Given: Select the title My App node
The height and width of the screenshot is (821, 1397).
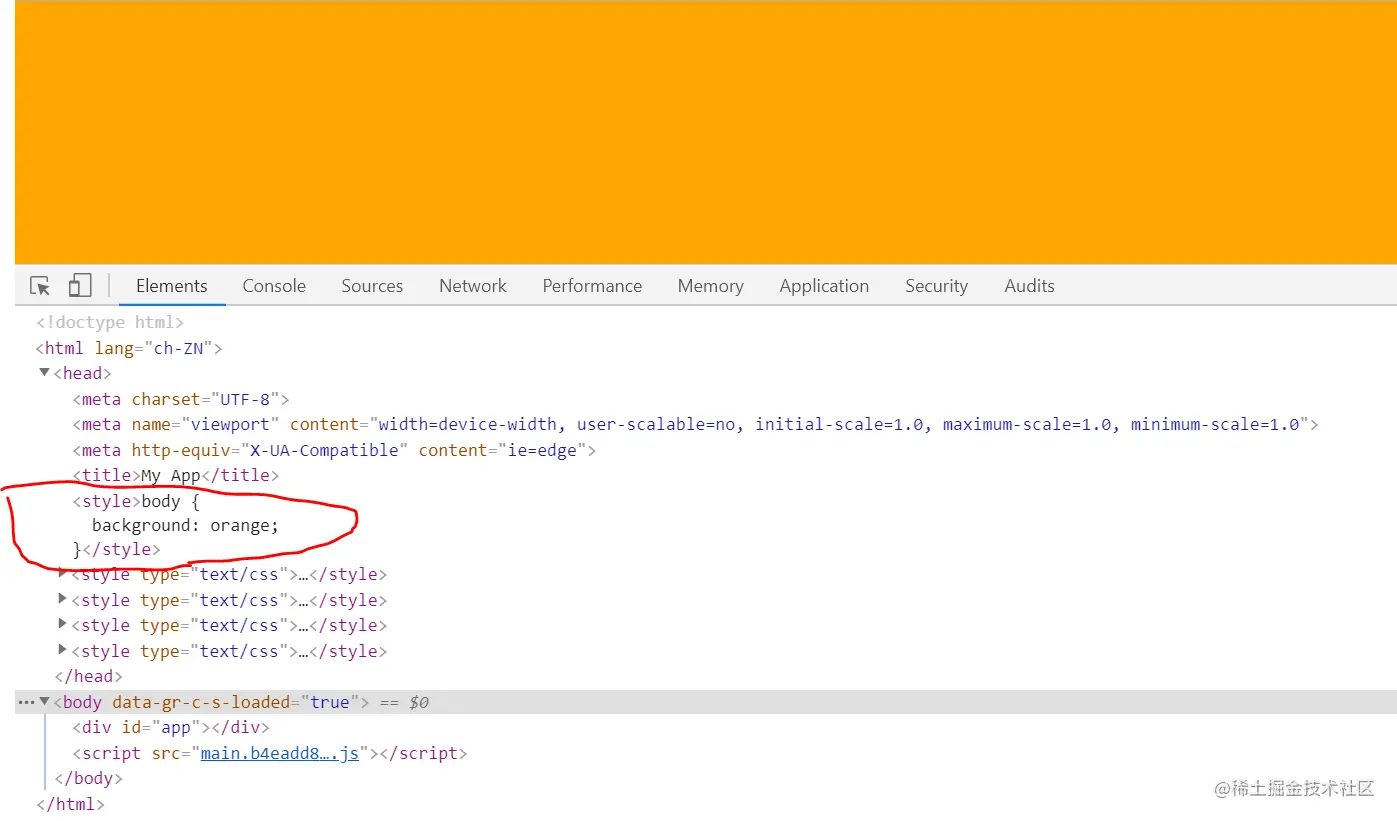Looking at the screenshot, I should [176, 475].
